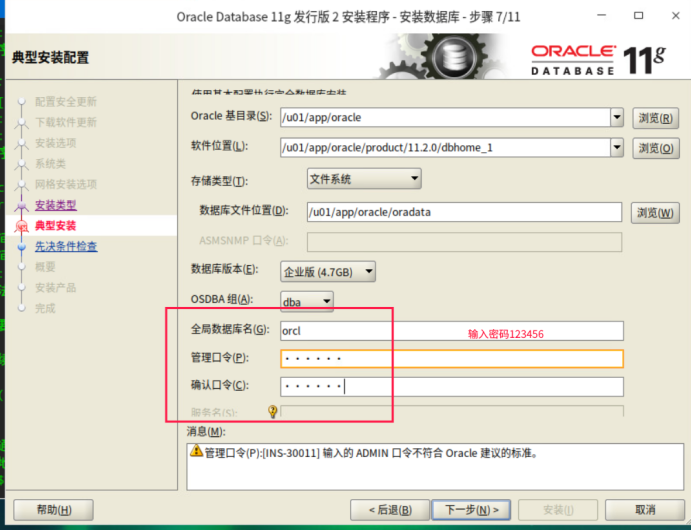691x531 pixels.
Task: Expand the 软件位置 dropdown arrow
Action: (x=617, y=147)
